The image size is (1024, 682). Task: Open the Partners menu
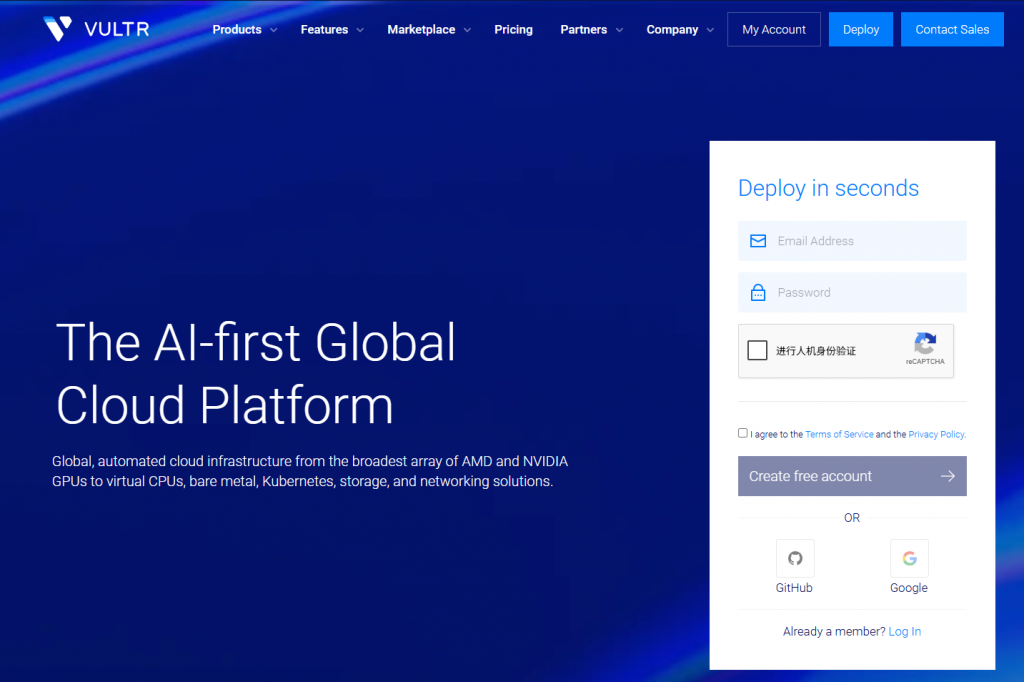[584, 29]
